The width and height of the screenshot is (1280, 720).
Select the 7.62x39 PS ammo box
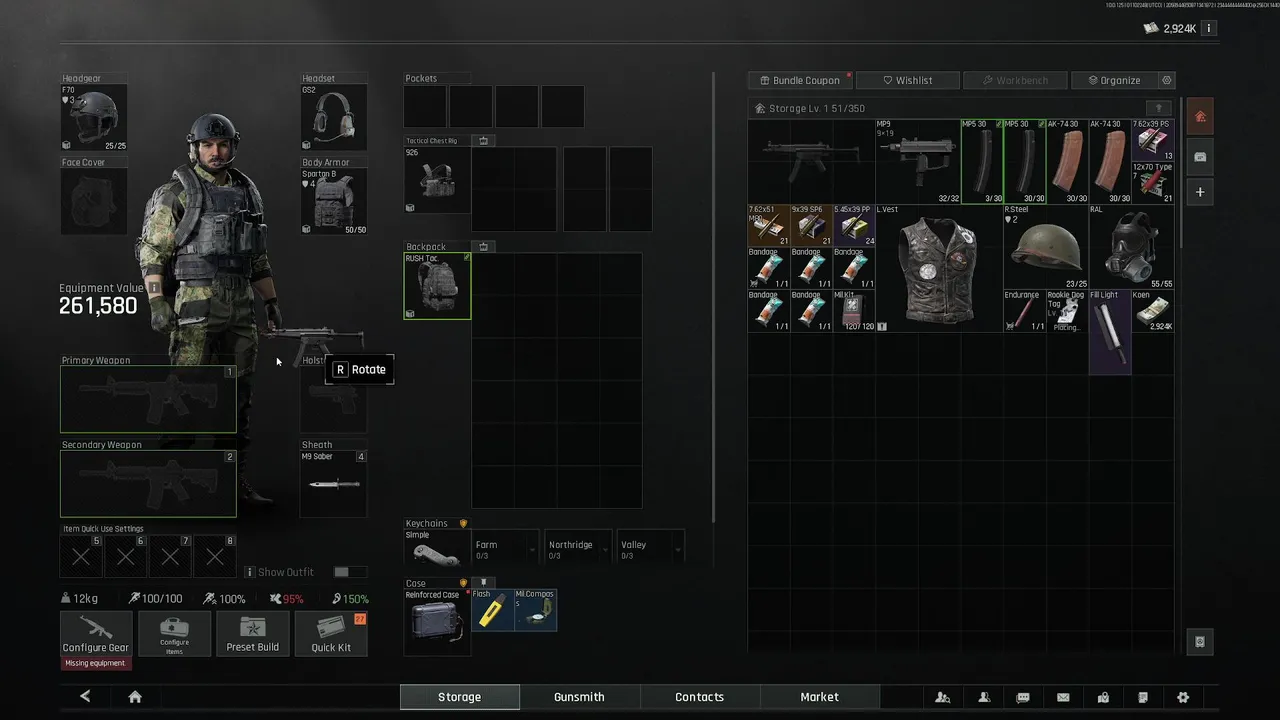(1153, 140)
